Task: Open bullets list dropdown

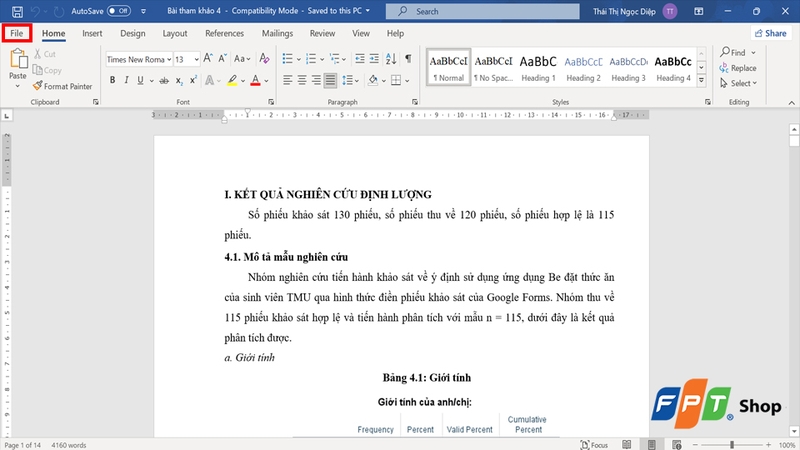Action: [298, 59]
